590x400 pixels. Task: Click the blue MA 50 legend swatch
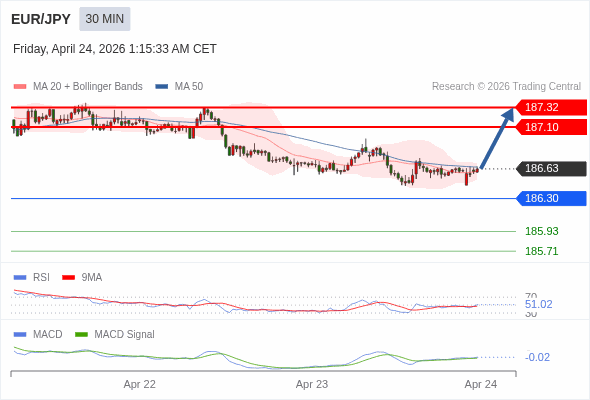pyautogui.click(x=162, y=87)
